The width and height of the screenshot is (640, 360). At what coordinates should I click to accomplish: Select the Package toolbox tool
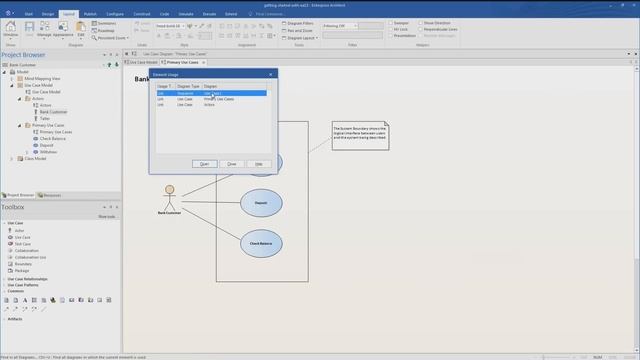(19, 271)
